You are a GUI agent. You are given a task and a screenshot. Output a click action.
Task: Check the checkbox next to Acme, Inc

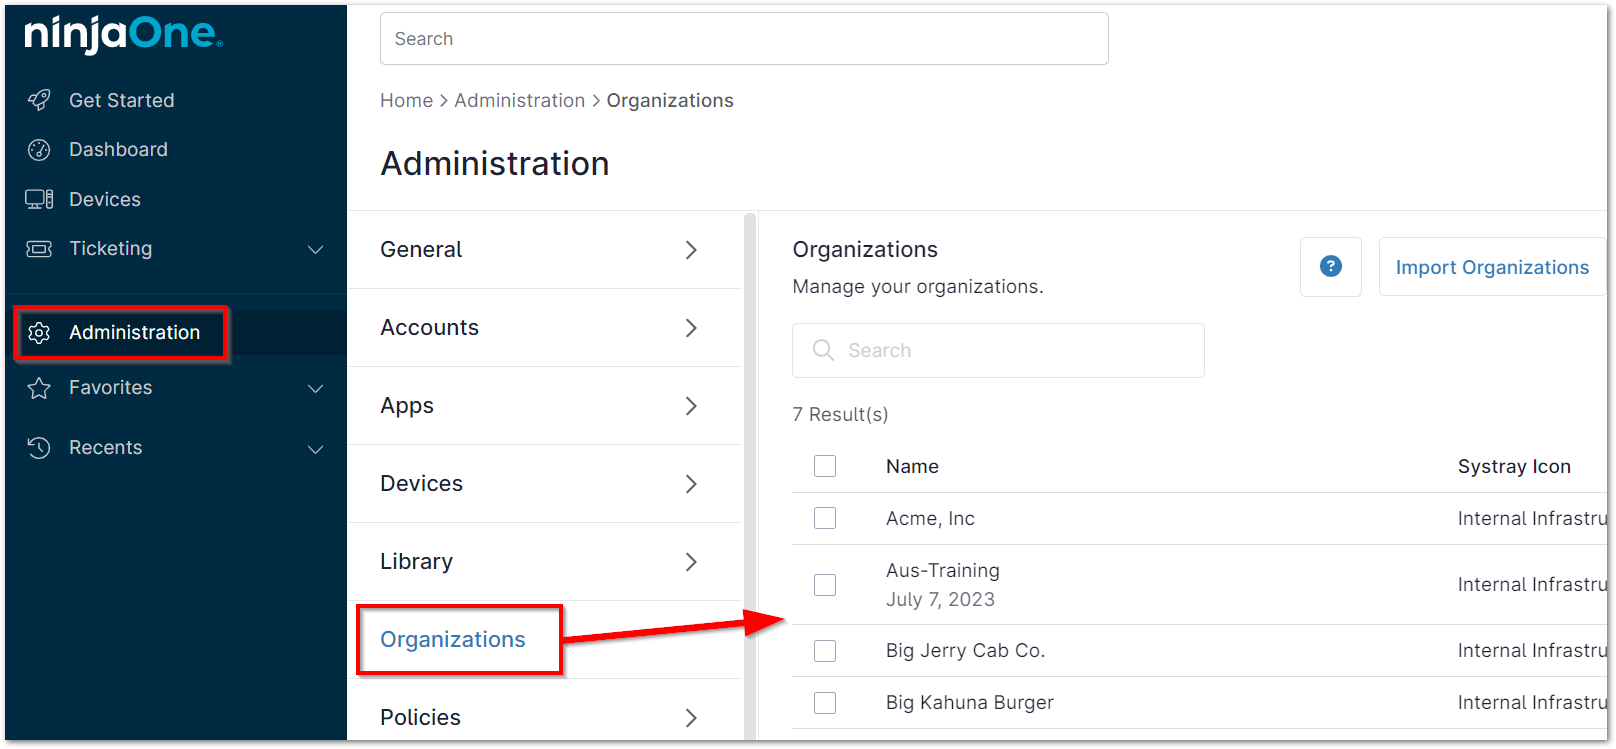tap(824, 518)
